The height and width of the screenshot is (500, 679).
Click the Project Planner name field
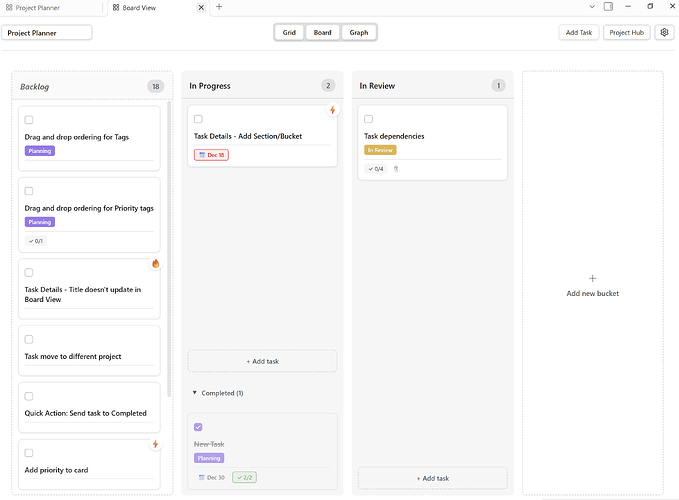coord(48,32)
